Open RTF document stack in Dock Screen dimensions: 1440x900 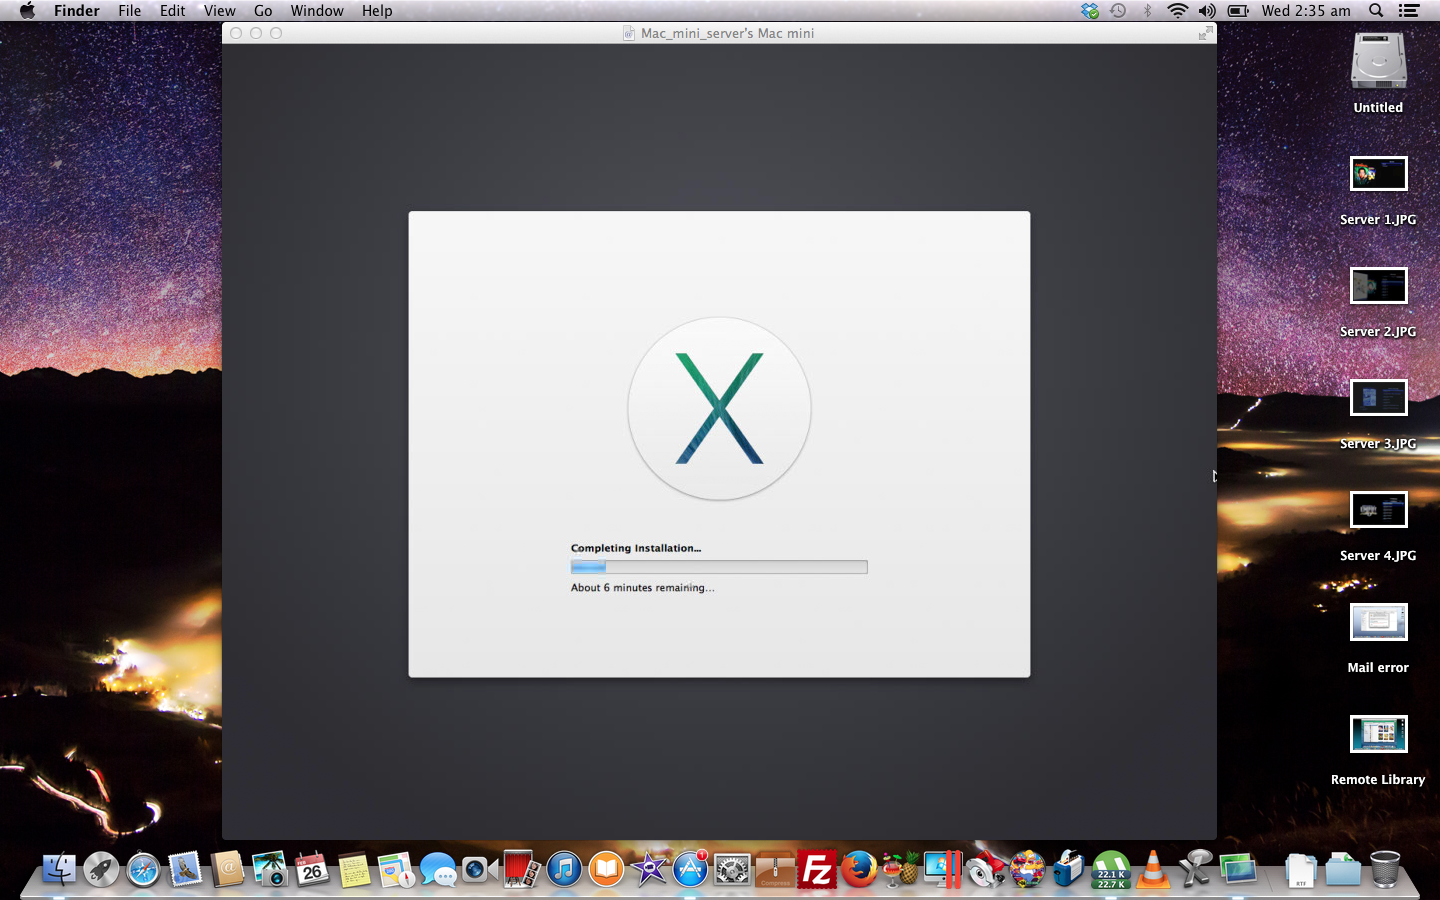[x=1301, y=869]
